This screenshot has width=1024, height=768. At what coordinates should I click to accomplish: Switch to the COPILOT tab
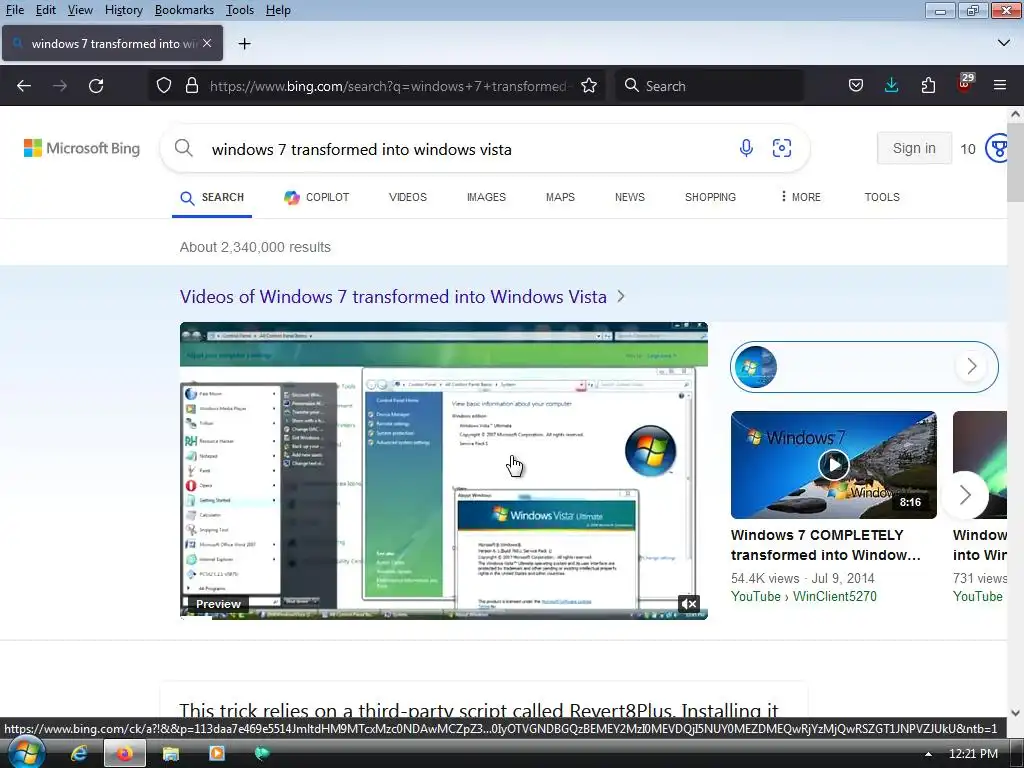pos(317,197)
